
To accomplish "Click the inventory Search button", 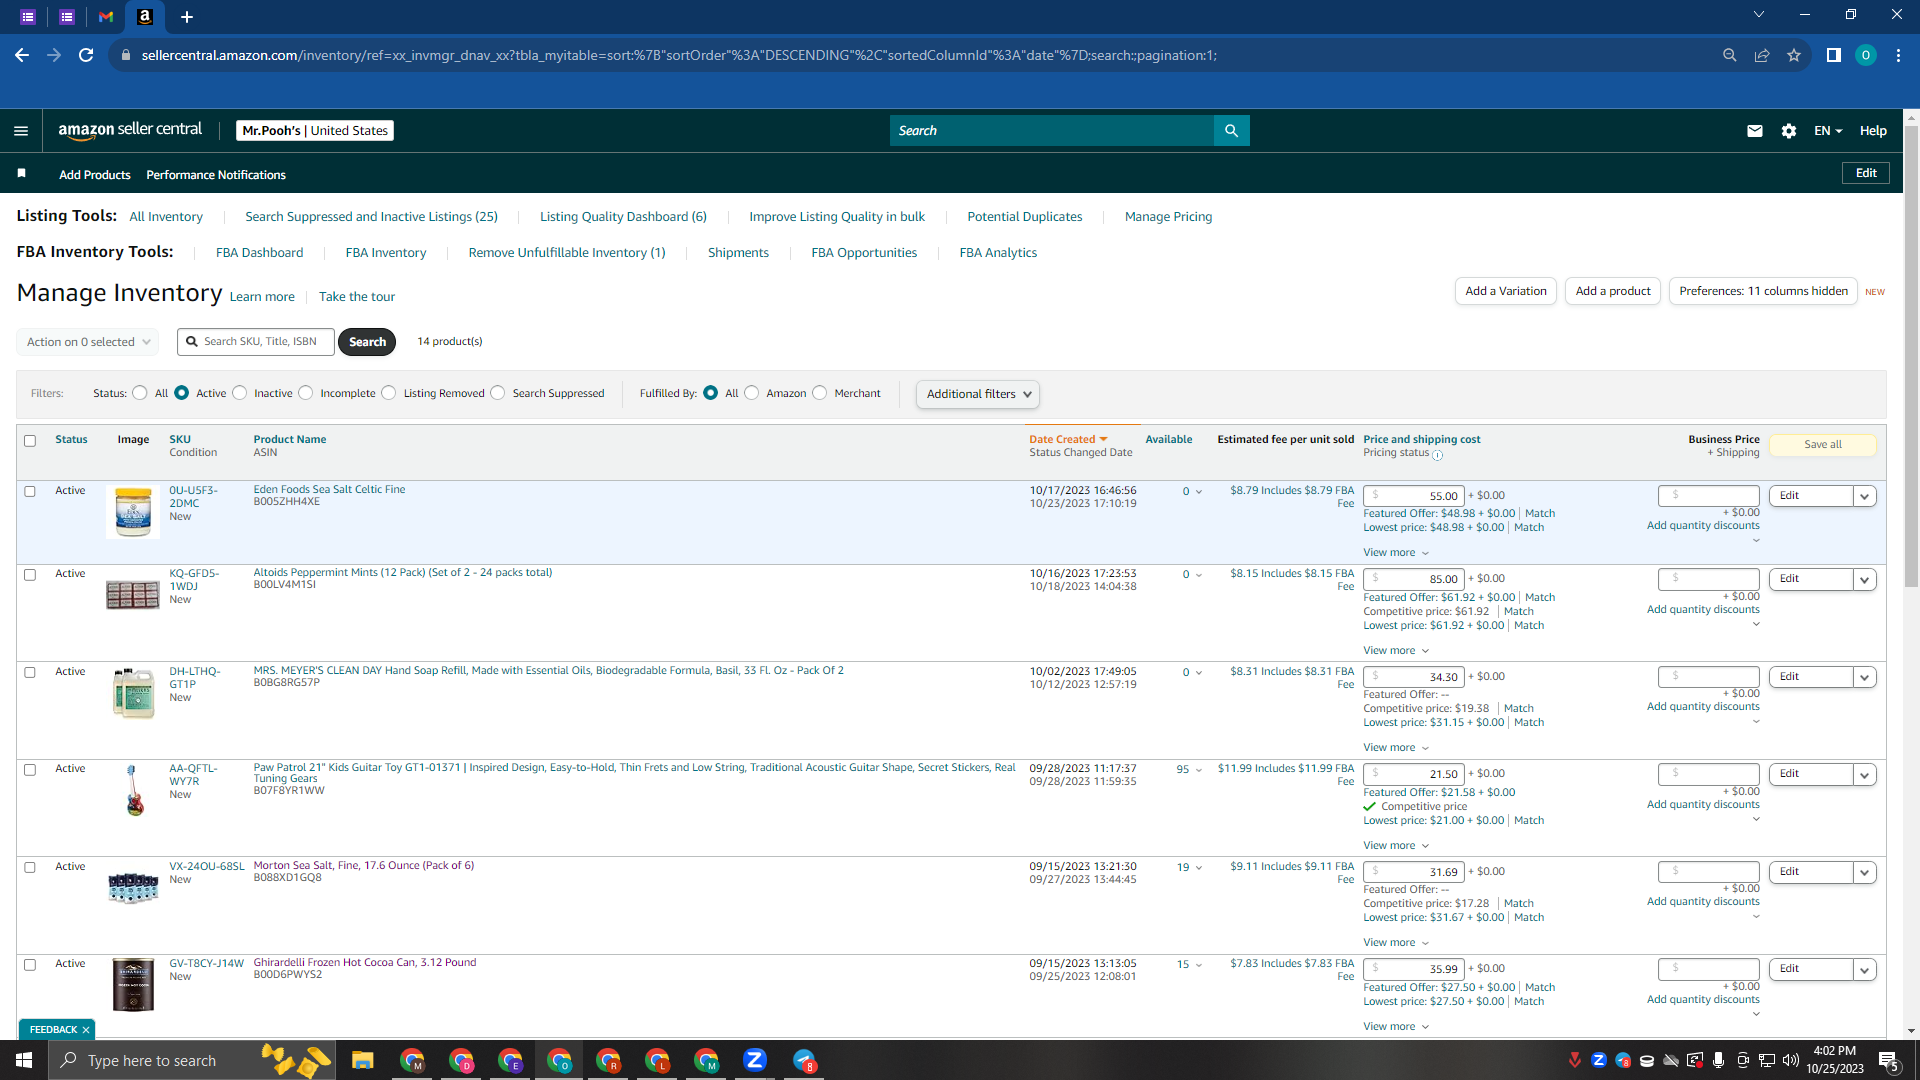I will coord(367,342).
